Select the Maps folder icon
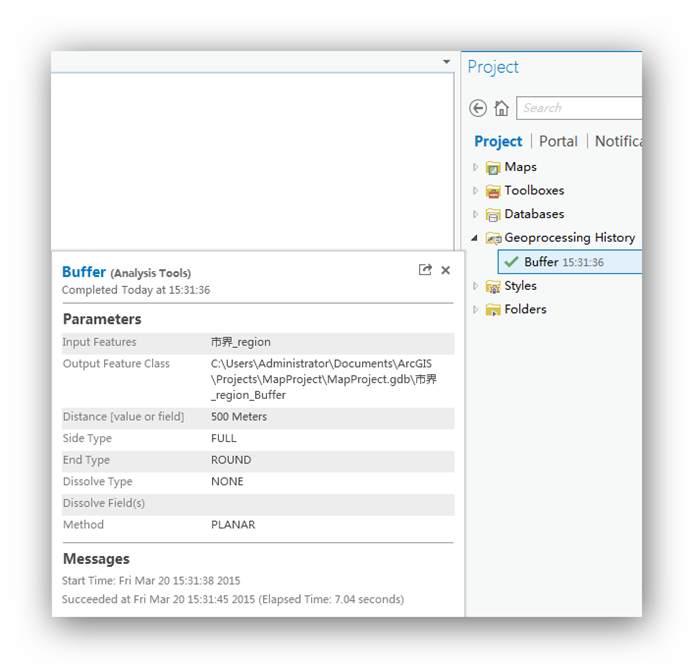 493,168
